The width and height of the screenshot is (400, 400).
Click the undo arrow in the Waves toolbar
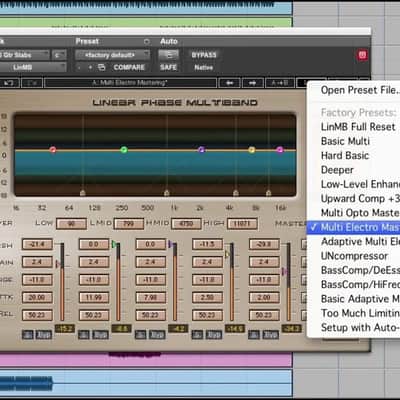click(x=9, y=83)
